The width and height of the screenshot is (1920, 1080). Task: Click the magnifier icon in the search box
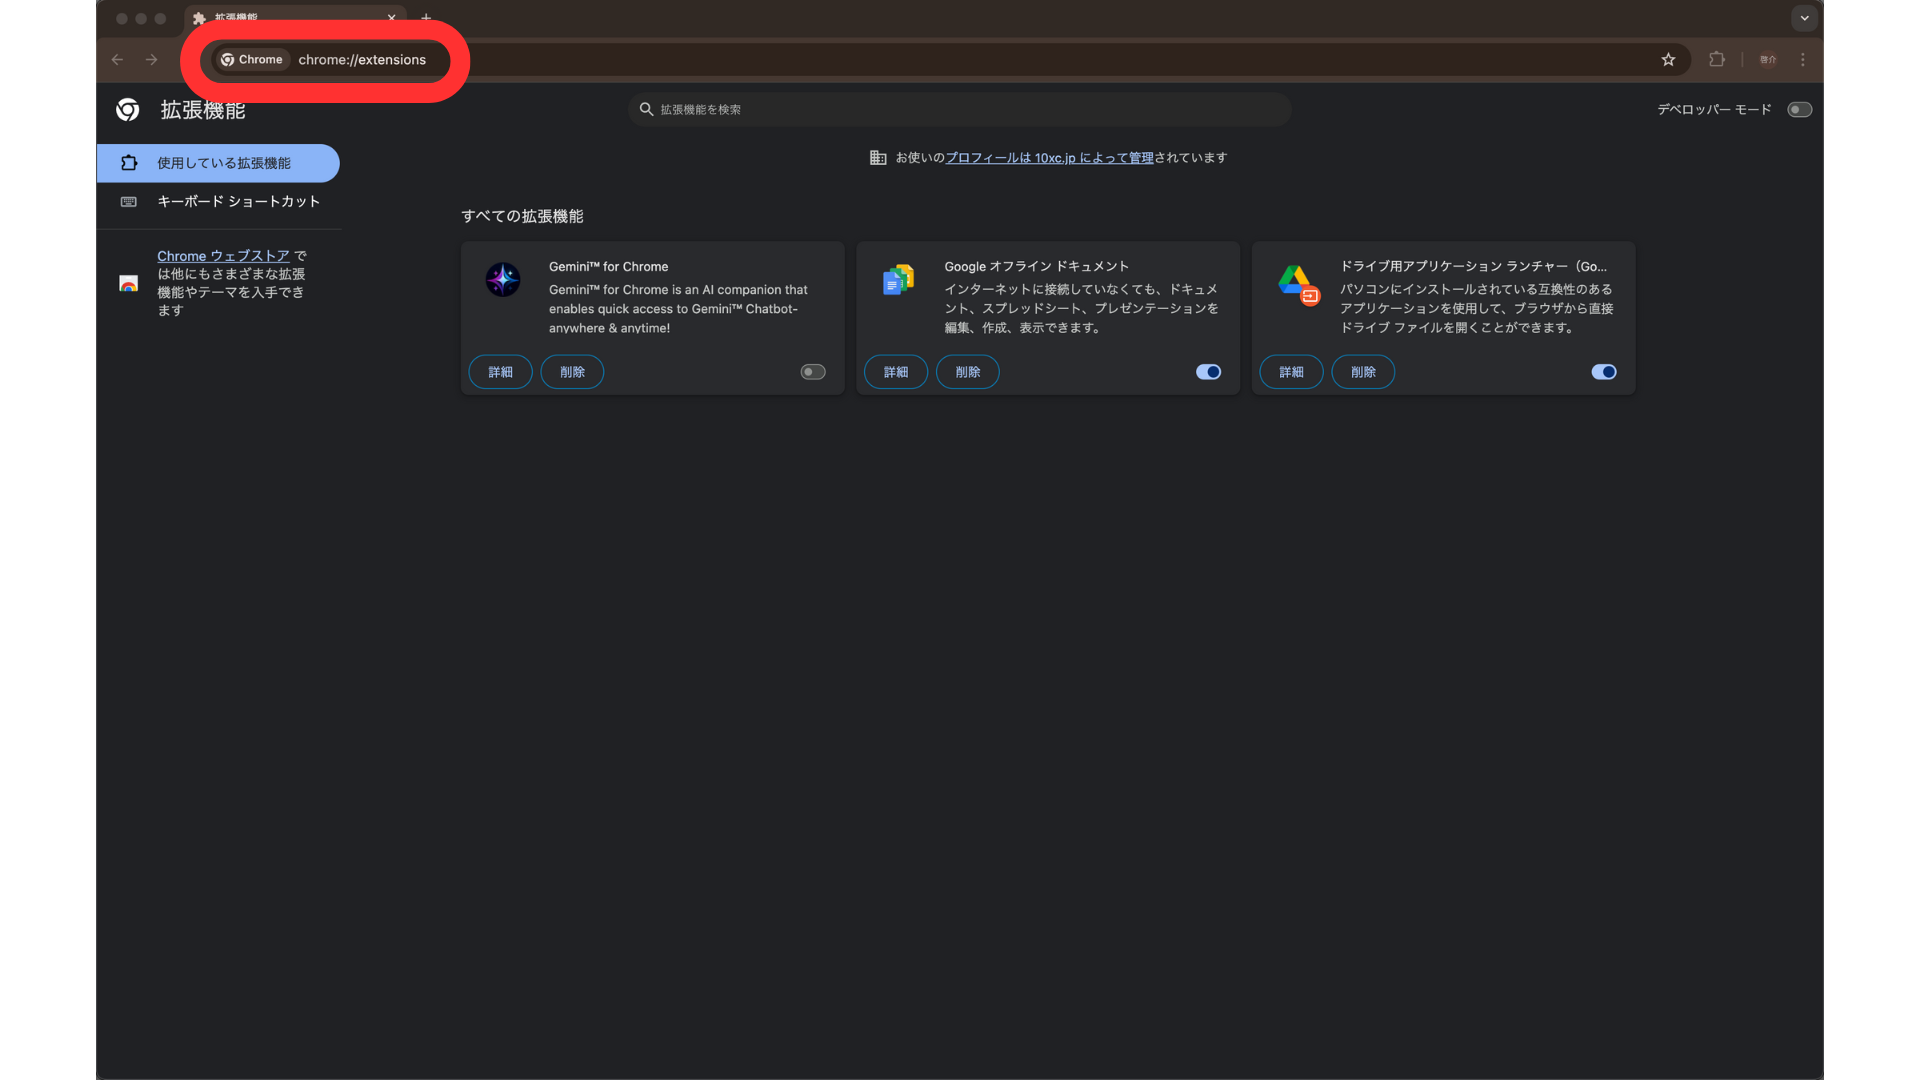click(646, 110)
